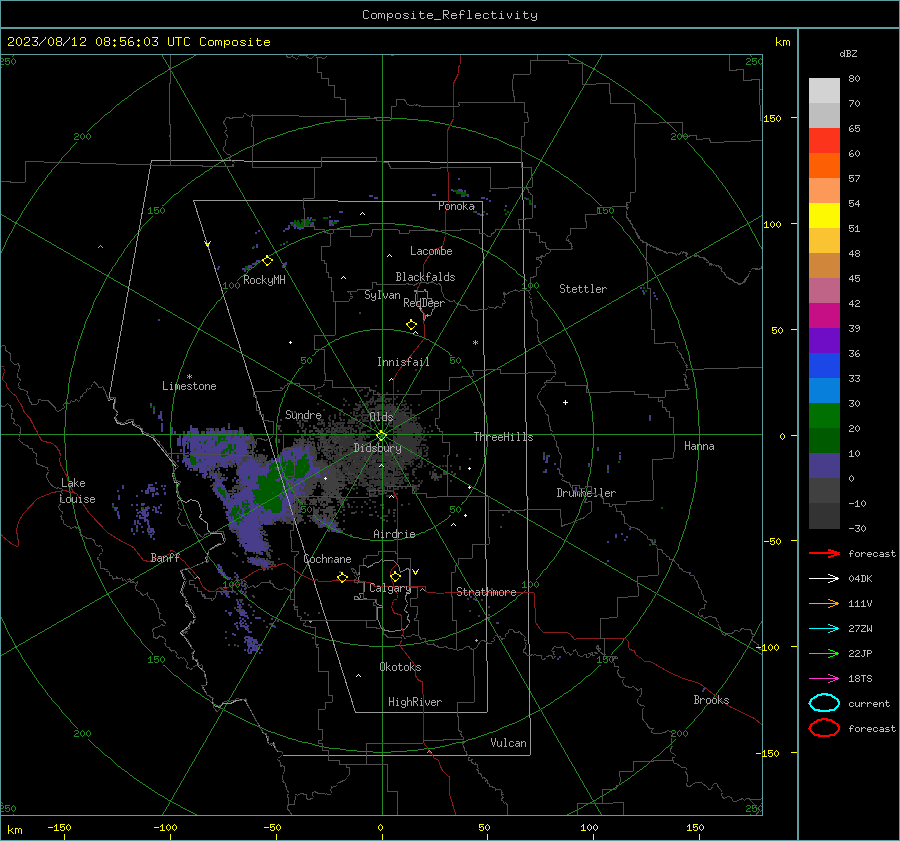Click the purple 36-39 dBZ swatch
The height and width of the screenshot is (841, 900).
tap(824, 340)
